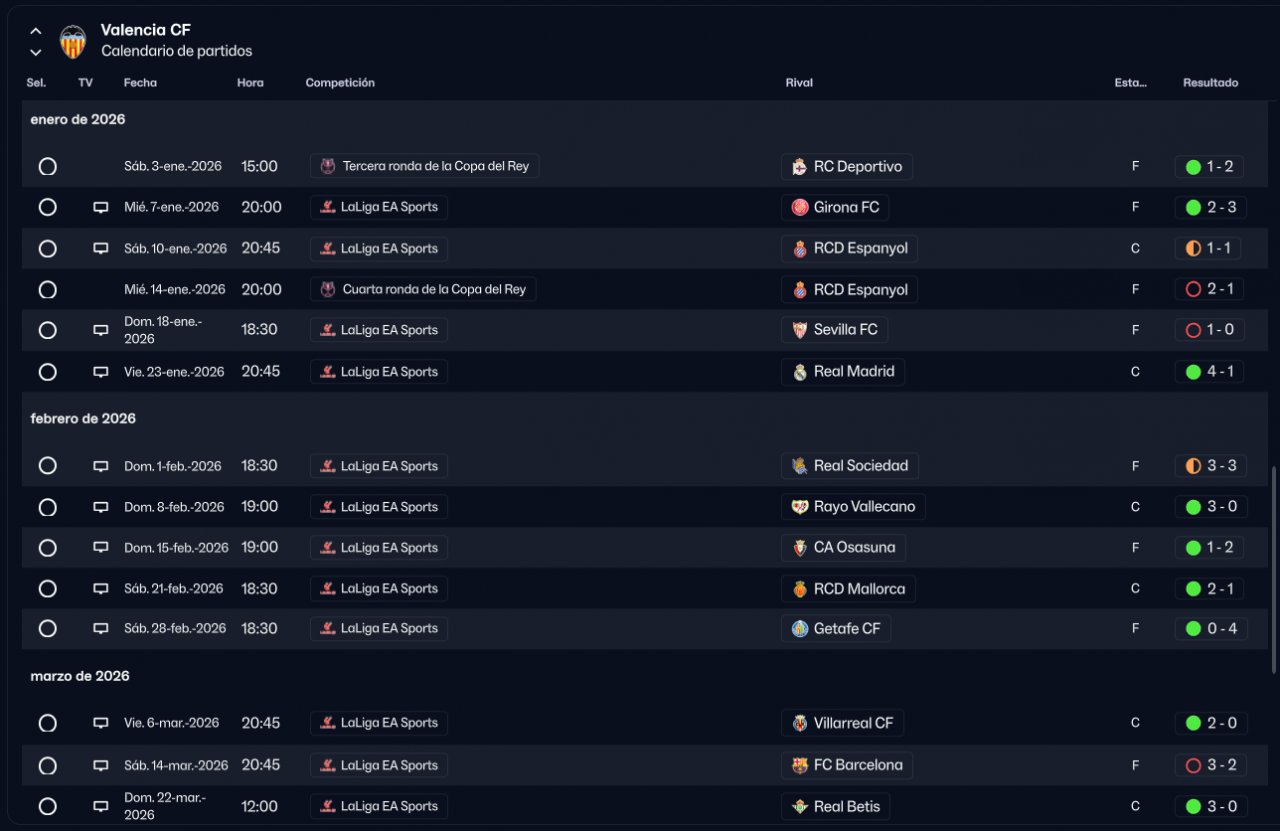Click the TV icon in the Sevilla FC row

101,330
